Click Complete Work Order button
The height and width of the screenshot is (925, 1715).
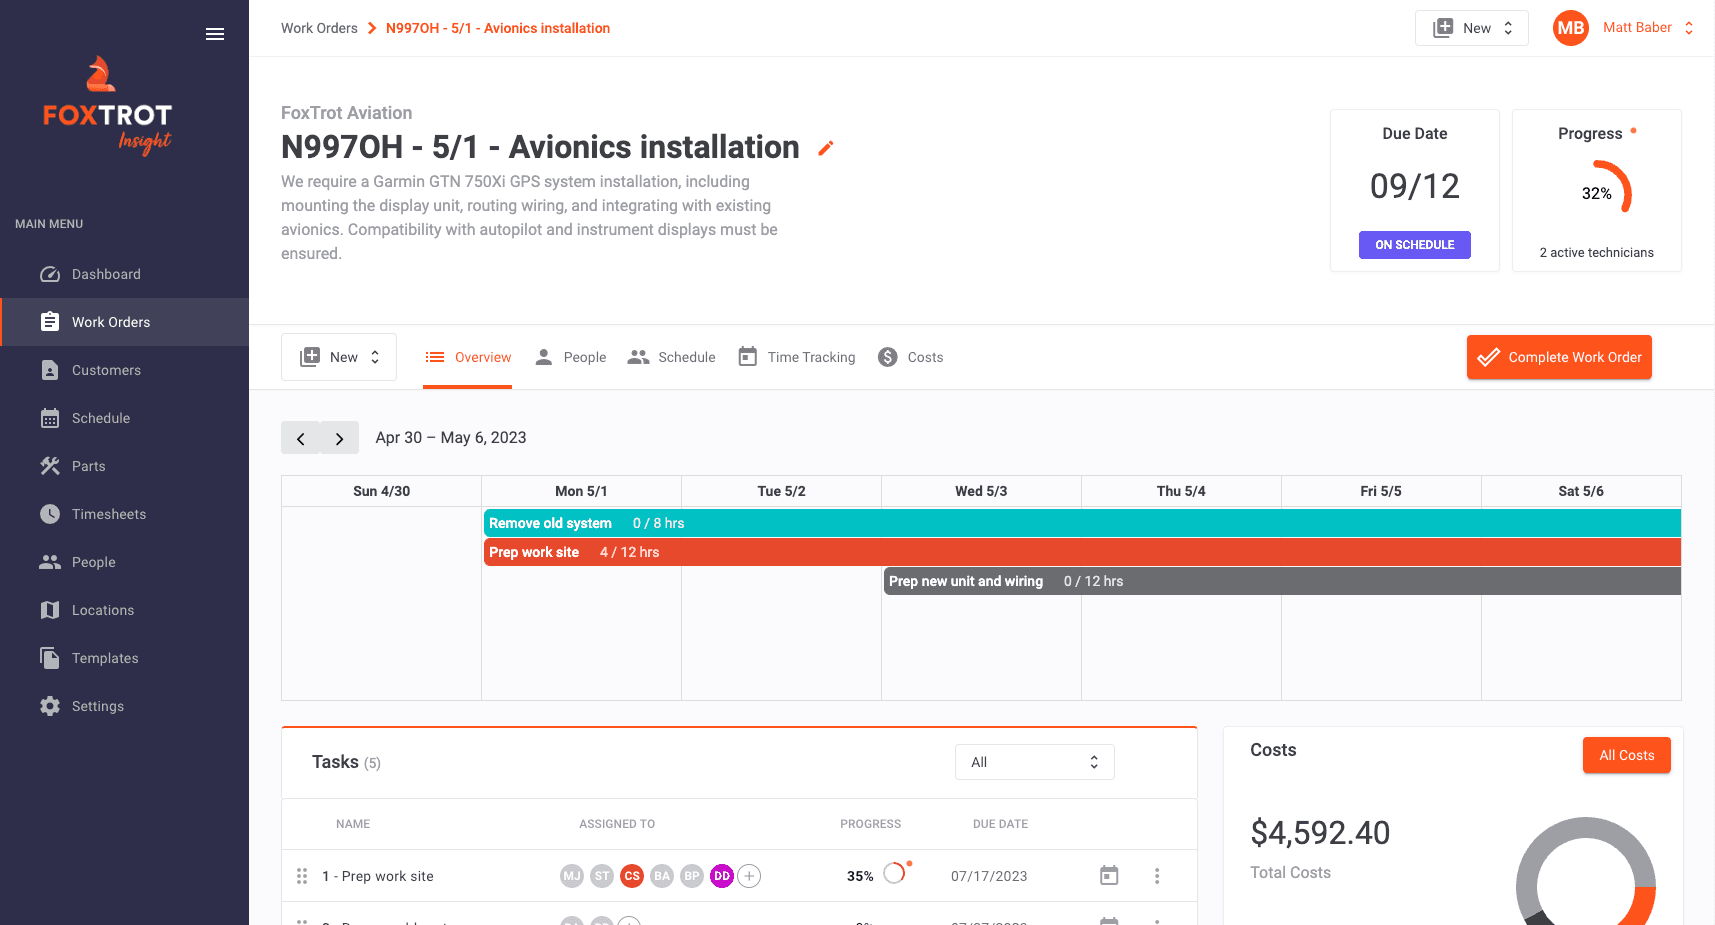click(x=1558, y=357)
